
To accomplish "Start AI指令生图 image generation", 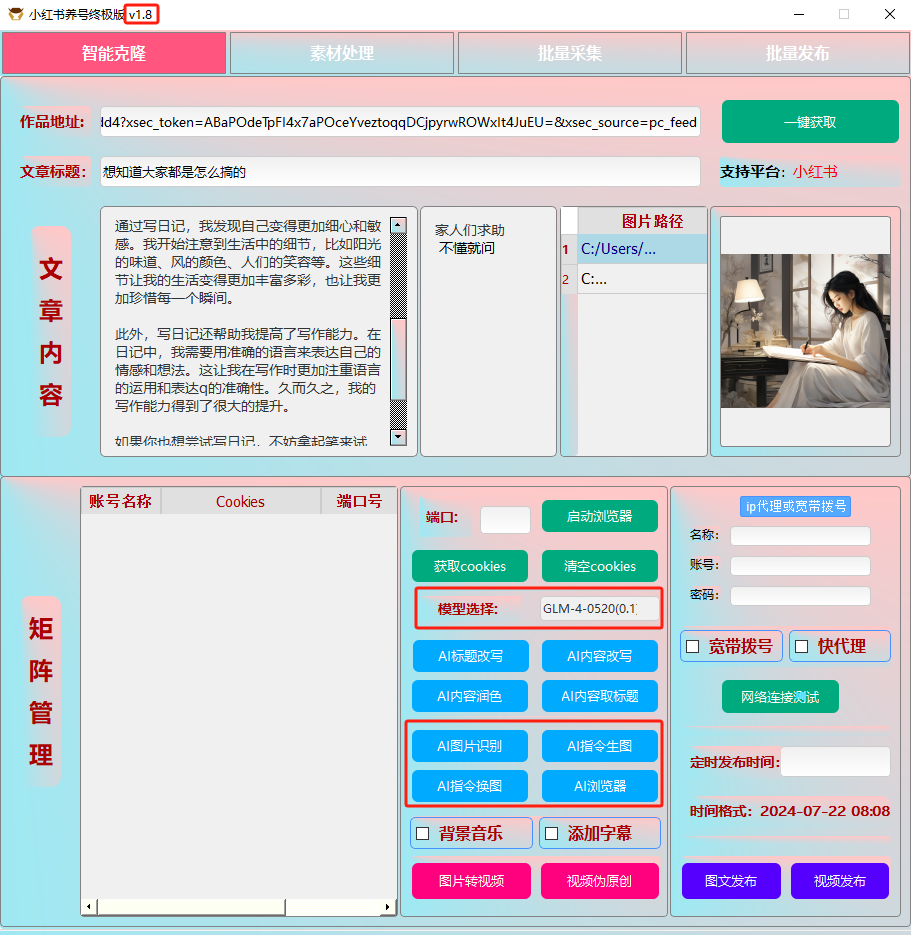I will pyautogui.click(x=599, y=745).
